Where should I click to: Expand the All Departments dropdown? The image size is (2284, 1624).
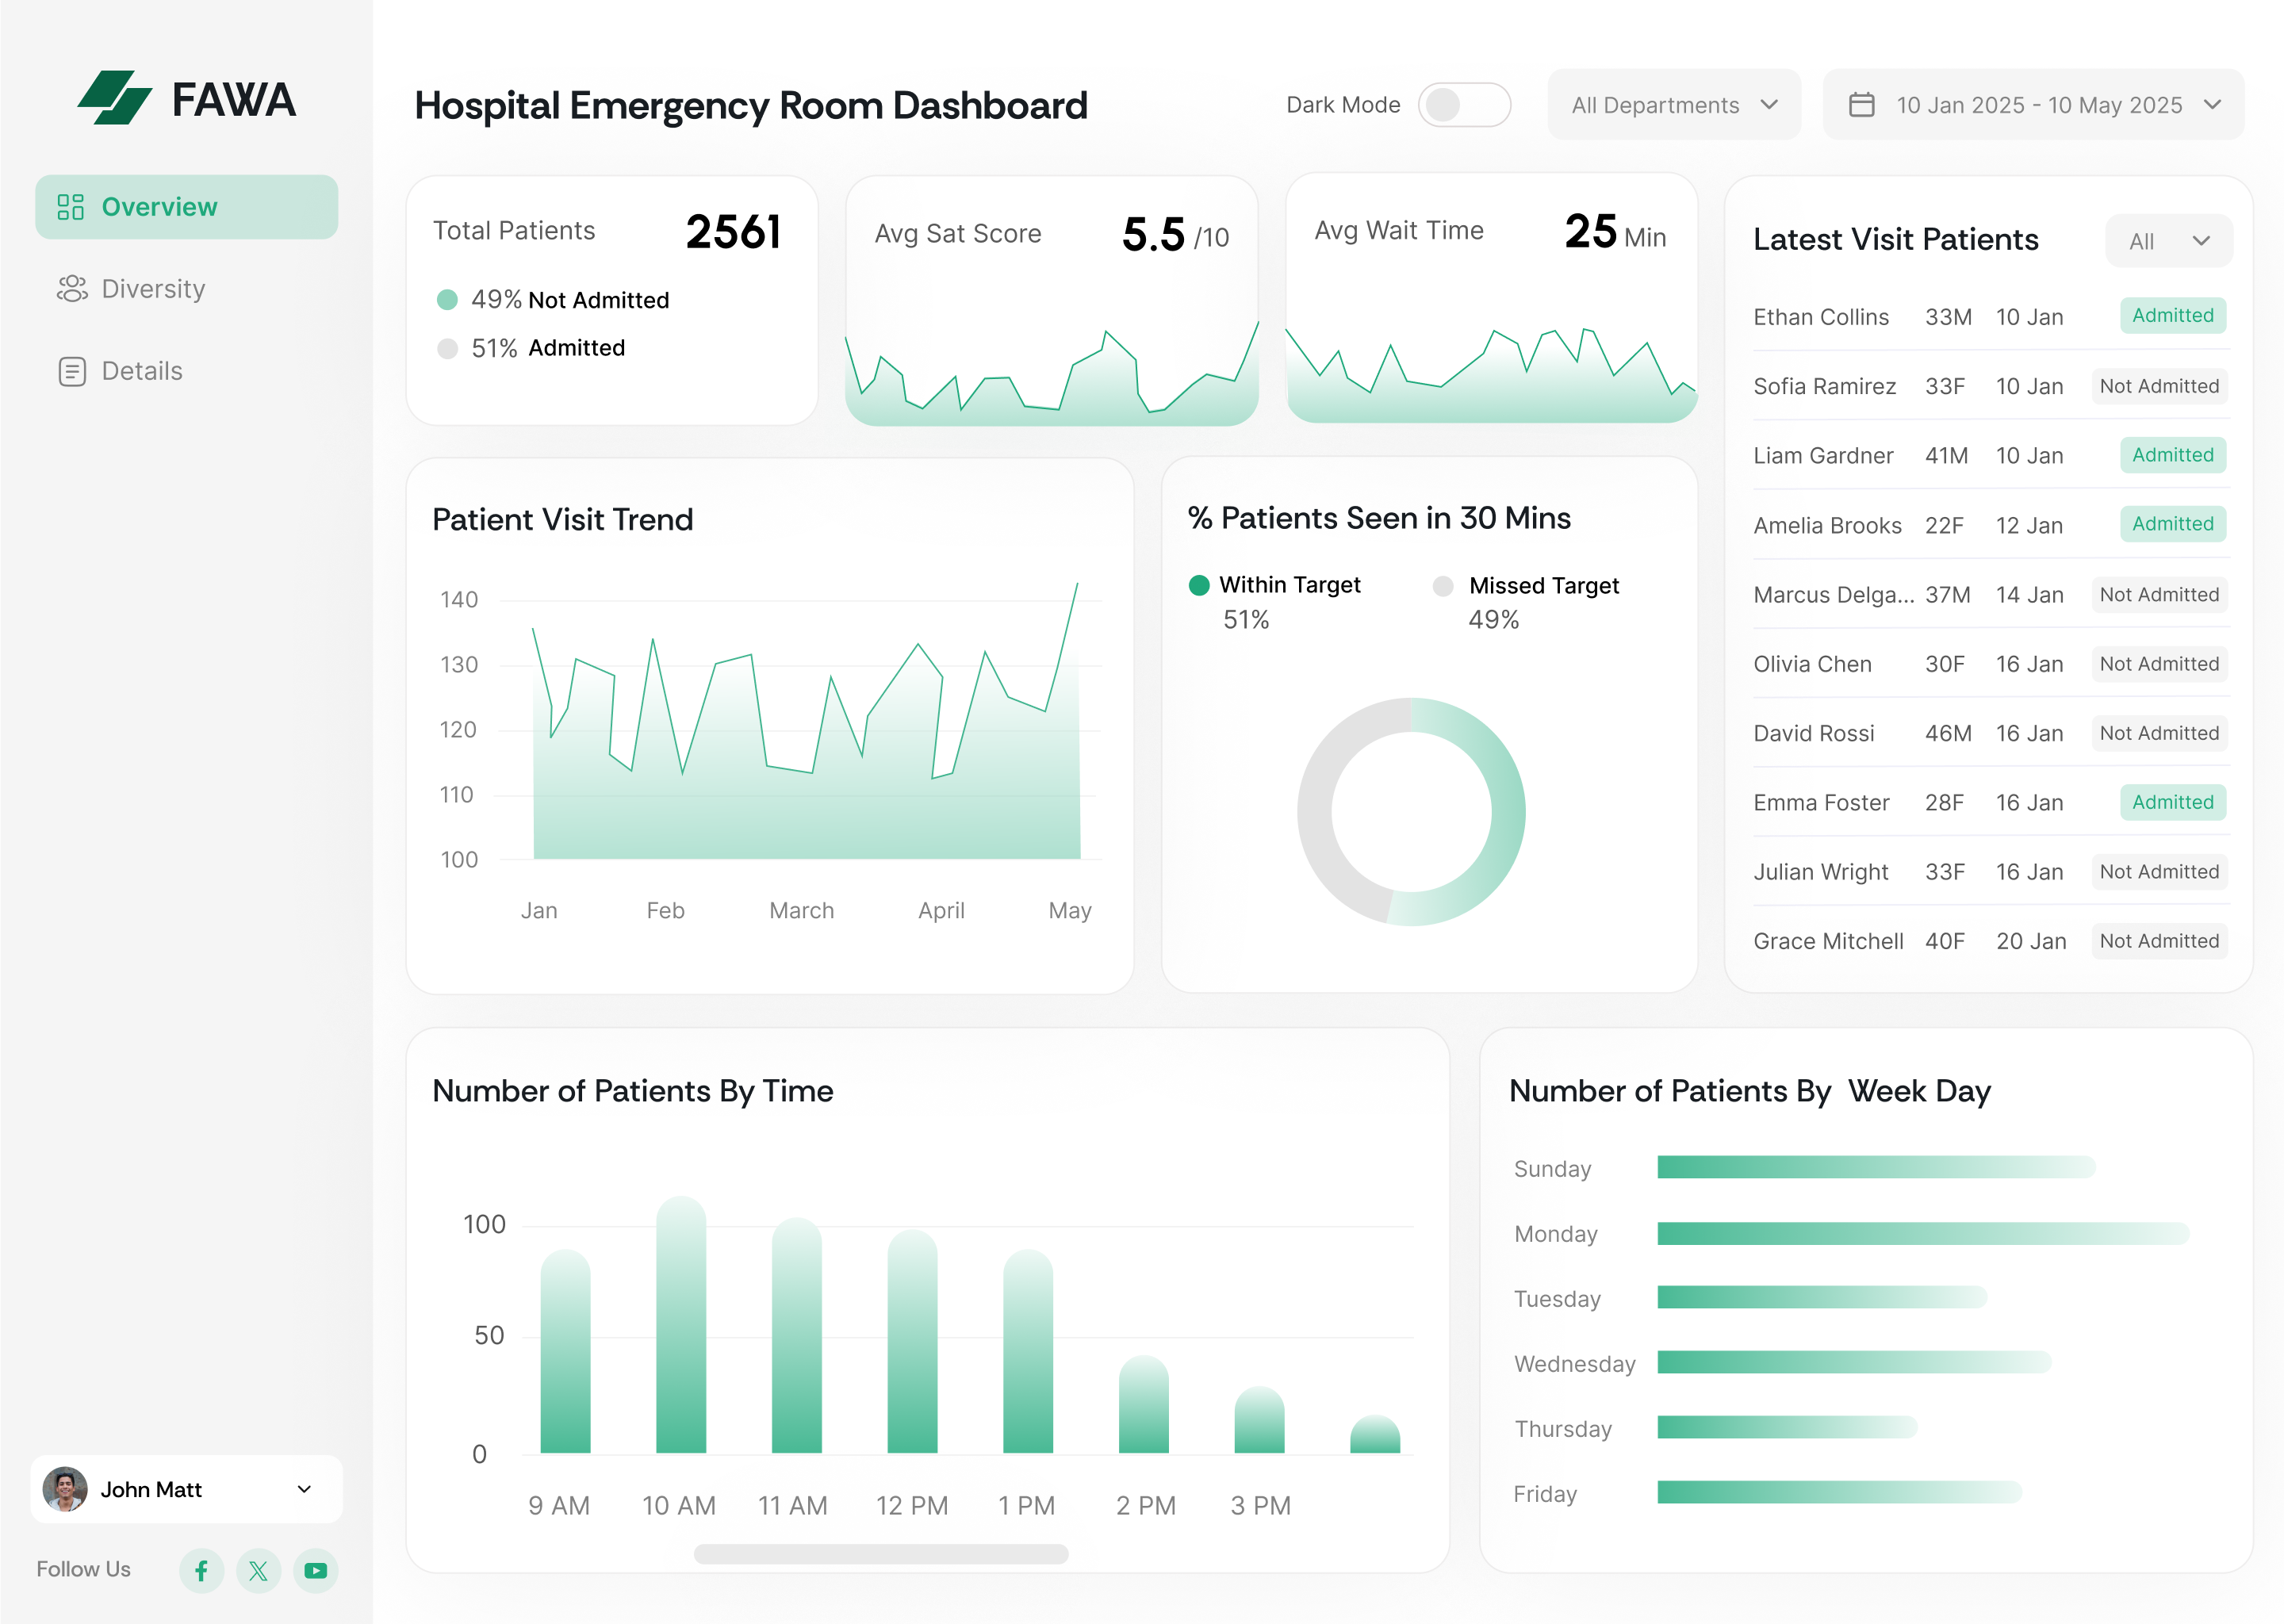tap(1673, 105)
